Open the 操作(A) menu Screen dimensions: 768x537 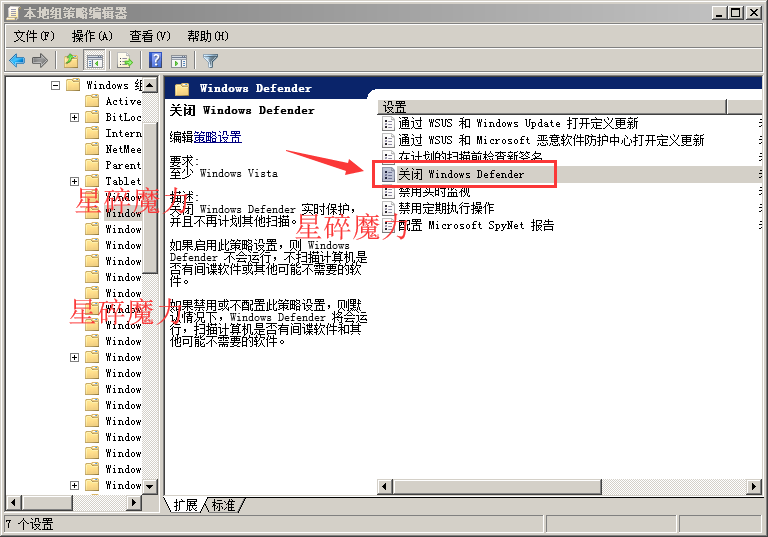[x=92, y=36]
